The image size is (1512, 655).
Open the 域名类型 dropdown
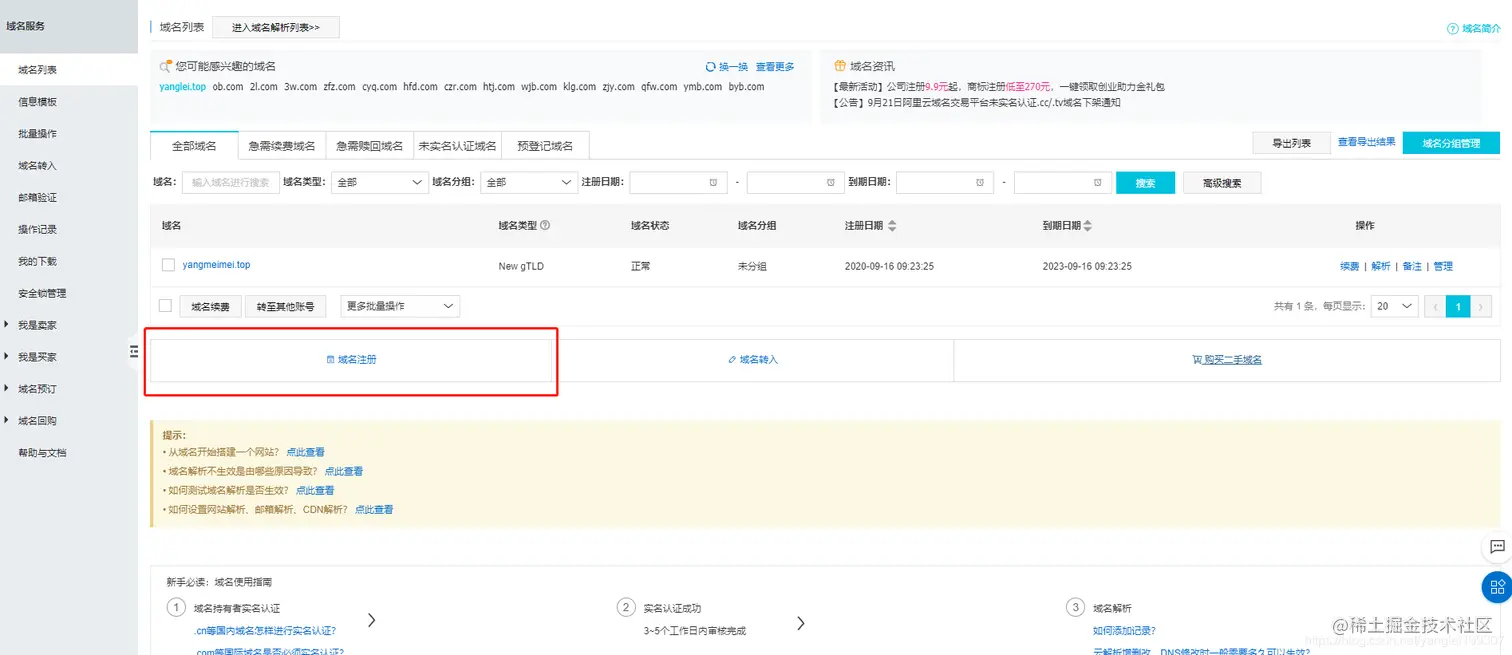[x=379, y=182]
